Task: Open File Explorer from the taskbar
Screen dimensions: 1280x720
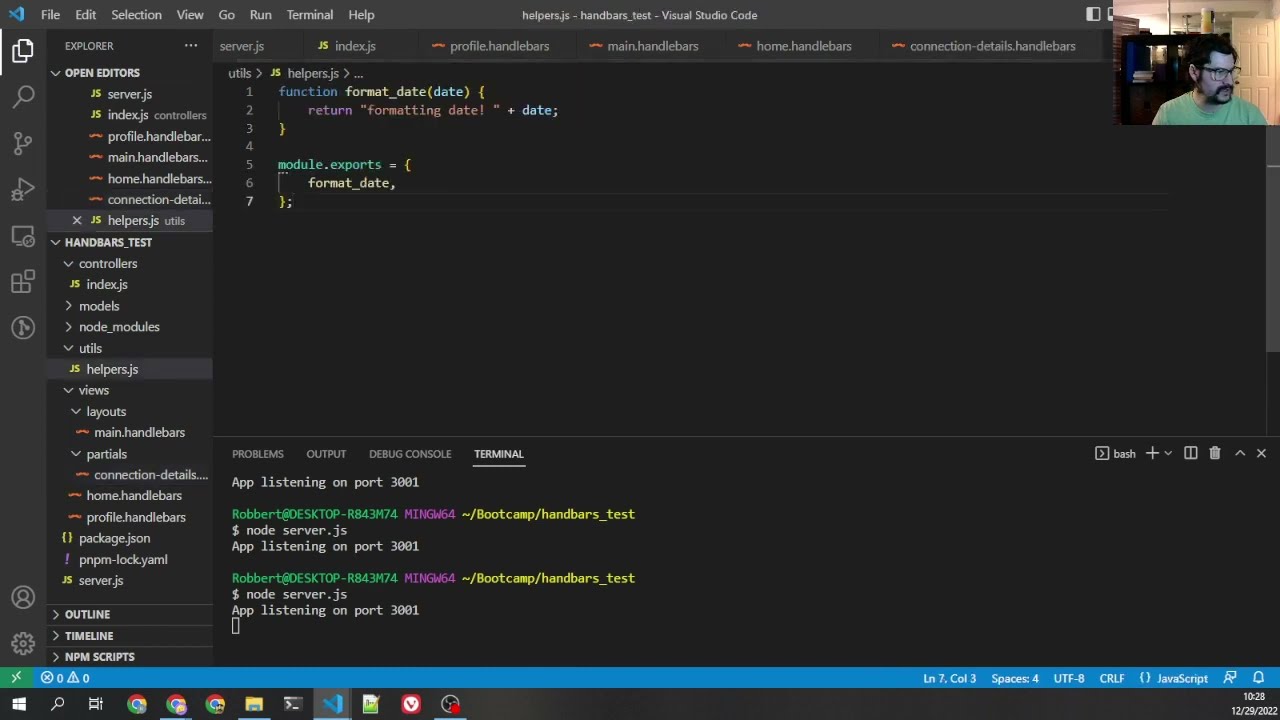Action: pyautogui.click(x=254, y=704)
